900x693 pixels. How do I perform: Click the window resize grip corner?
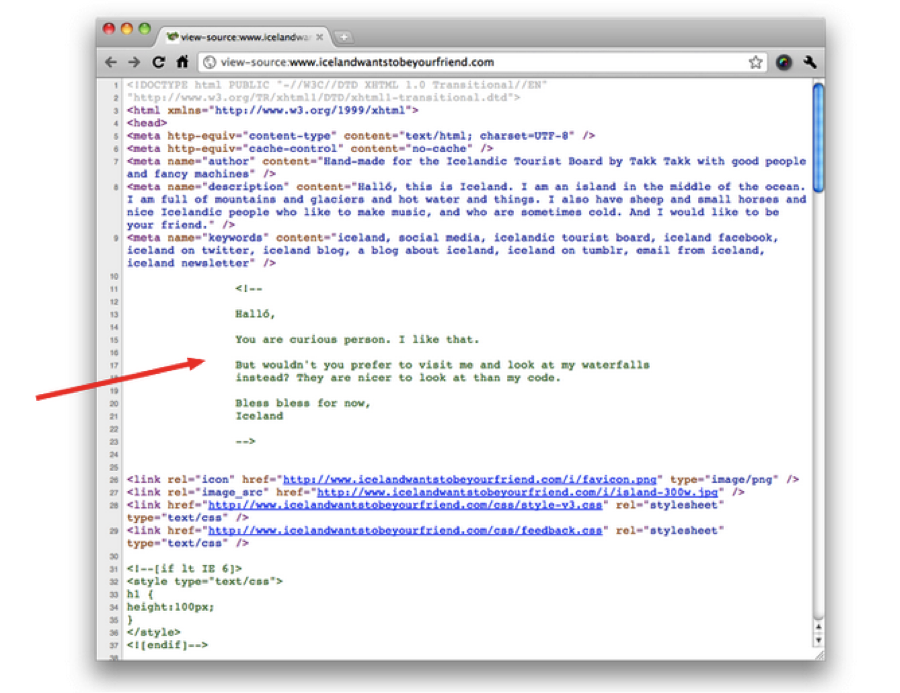tap(819, 655)
